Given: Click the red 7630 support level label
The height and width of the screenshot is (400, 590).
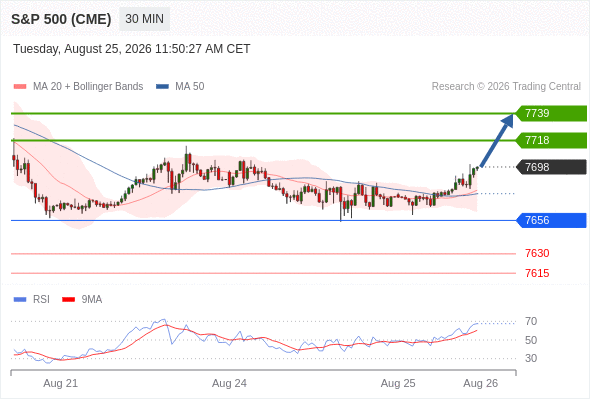Looking at the screenshot, I should click(537, 253).
